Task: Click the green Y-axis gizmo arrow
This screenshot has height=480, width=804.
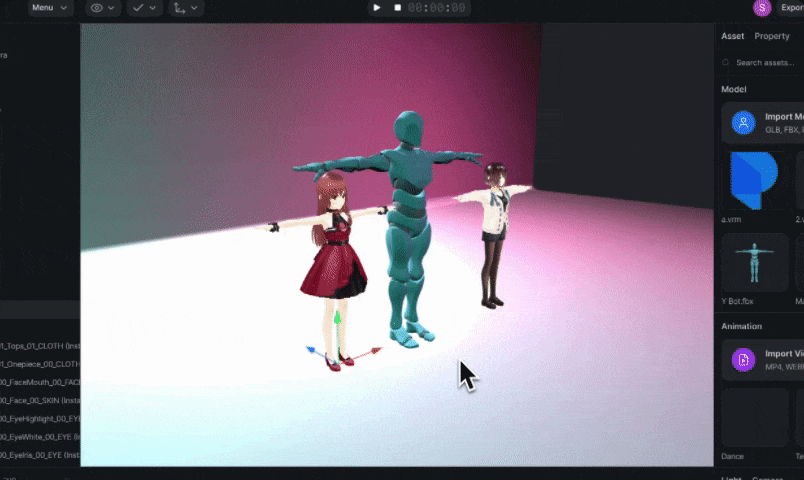Action: coord(338,318)
